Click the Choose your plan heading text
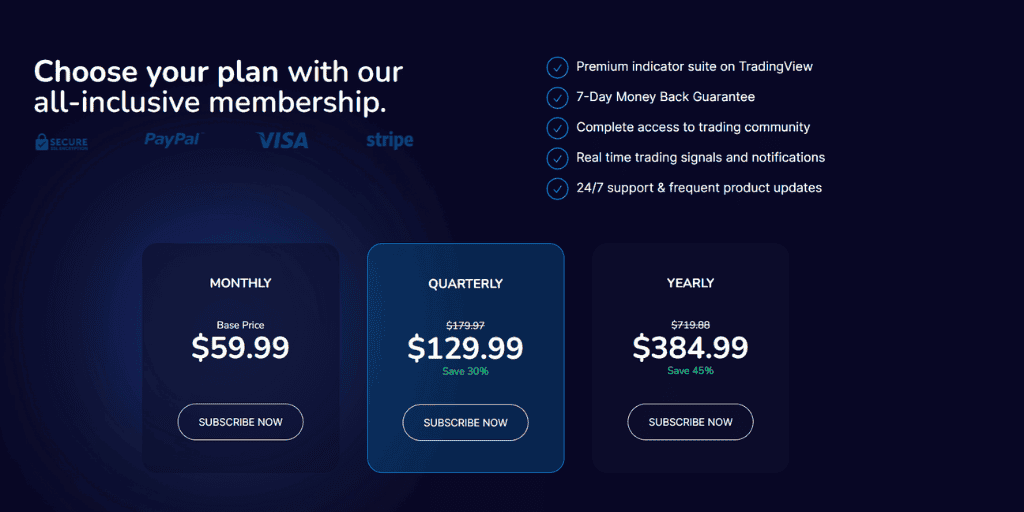1024x512 pixels. point(218,87)
